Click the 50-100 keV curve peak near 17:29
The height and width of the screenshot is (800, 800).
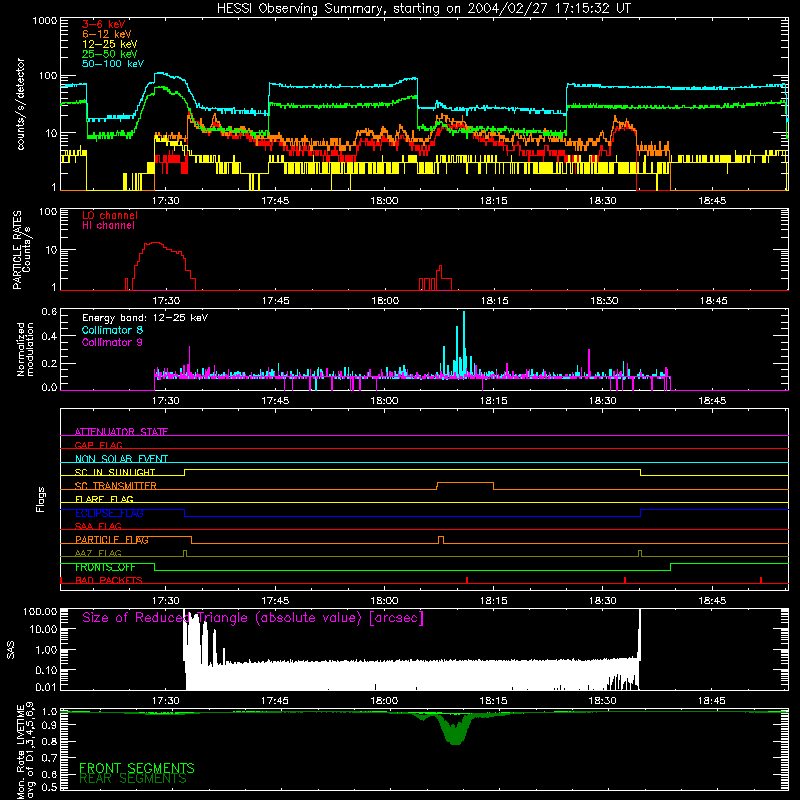160,73
